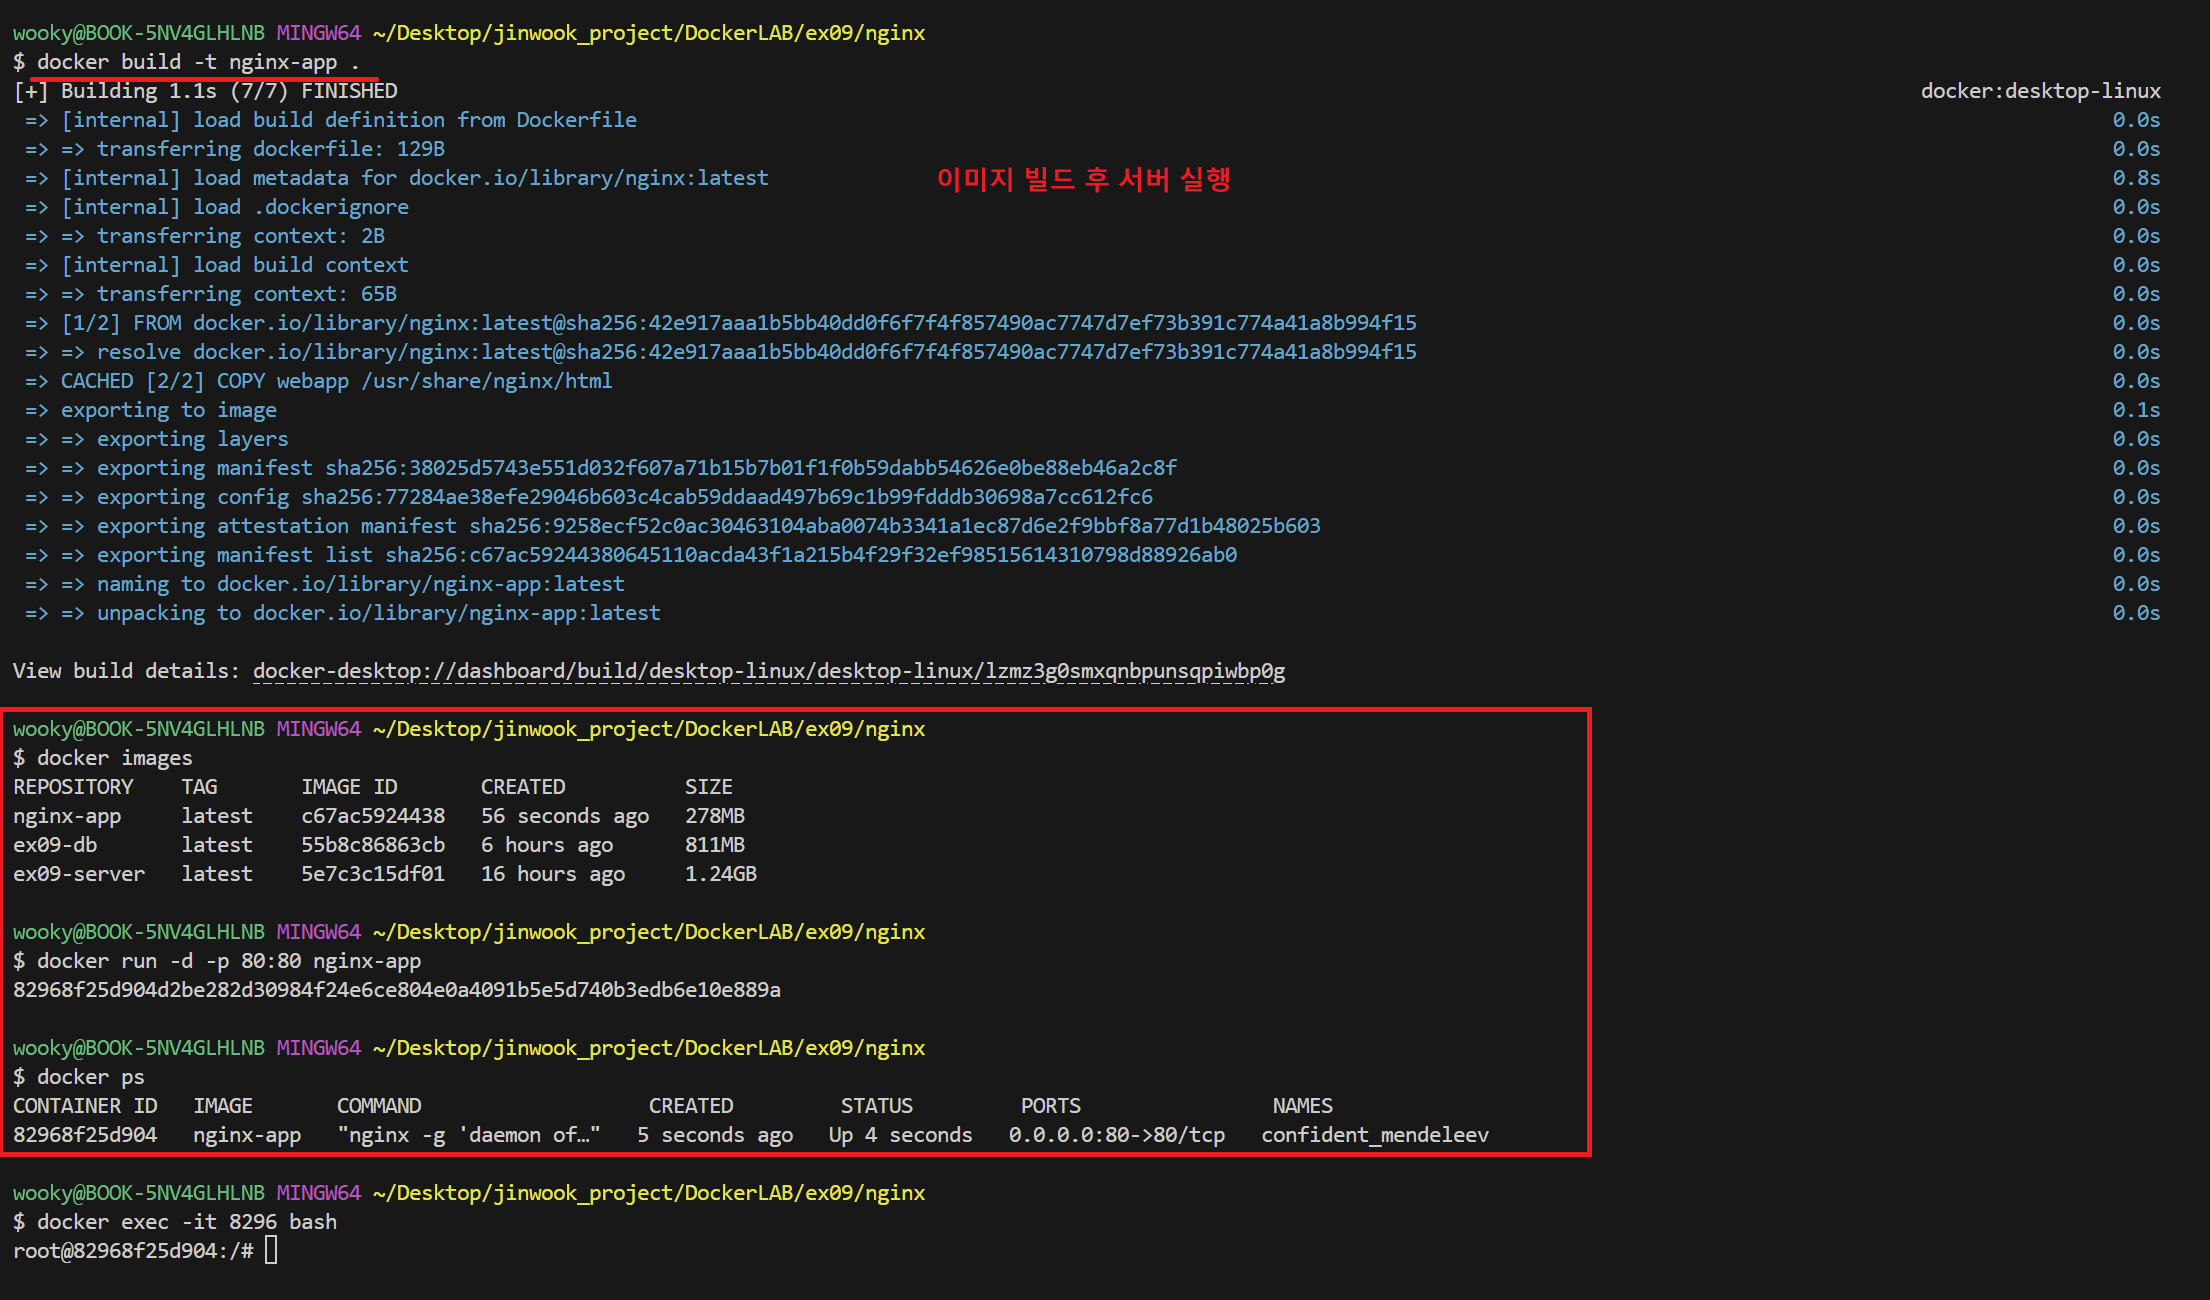The image size is (2210, 1300).
Task: Click the docker build -t nginx-app command
Action: pos(197,62)
